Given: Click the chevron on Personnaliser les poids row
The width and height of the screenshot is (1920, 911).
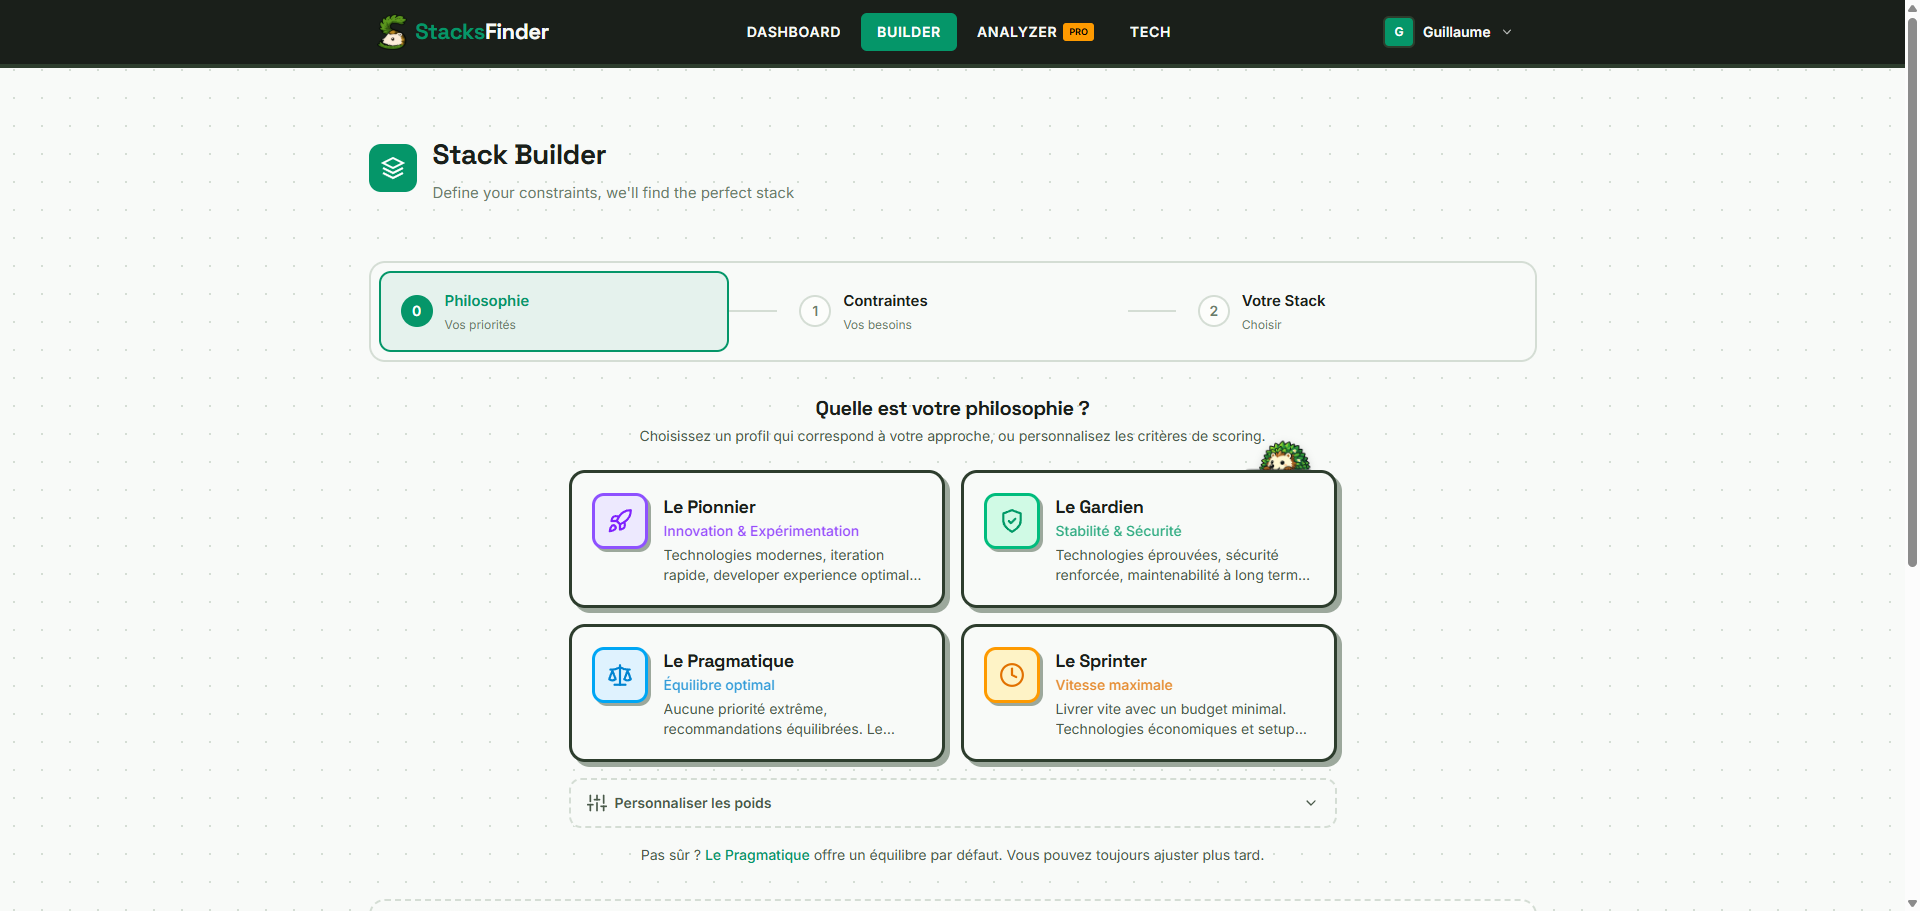Looking at the screenshot, I should [x=1311, y=803].
